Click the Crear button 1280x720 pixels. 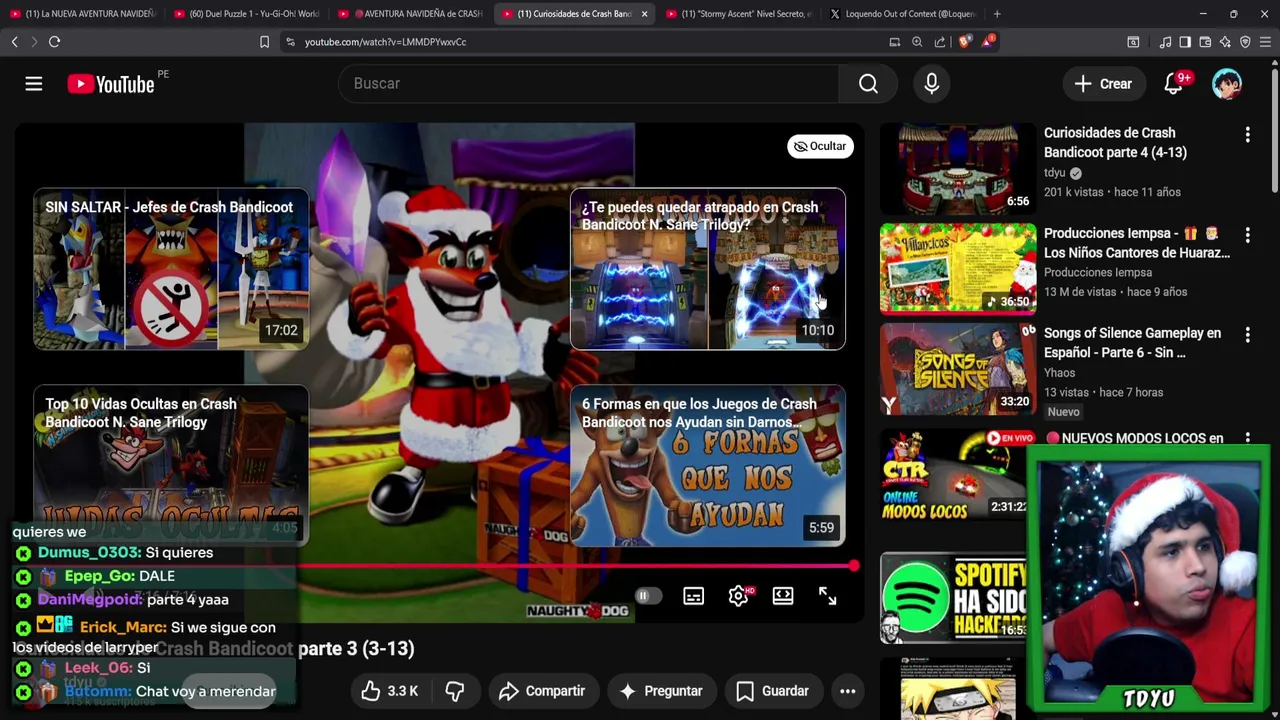pos(1104,84)
